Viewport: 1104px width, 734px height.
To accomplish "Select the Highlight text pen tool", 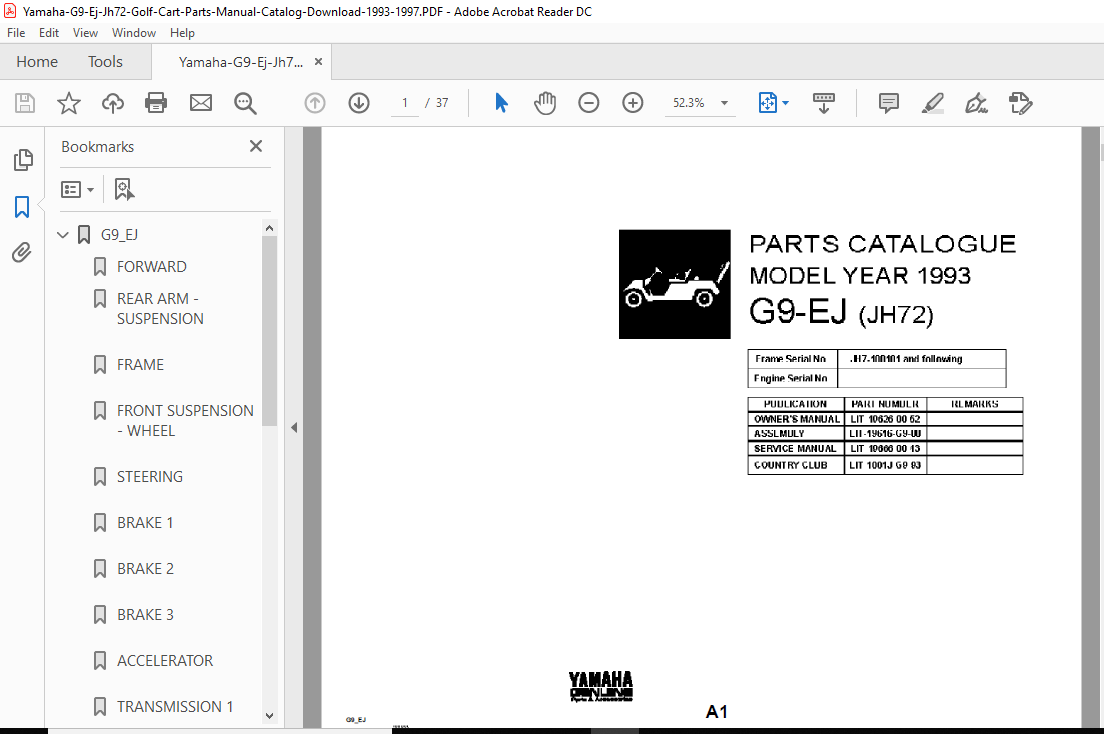I will click(932, 104).
